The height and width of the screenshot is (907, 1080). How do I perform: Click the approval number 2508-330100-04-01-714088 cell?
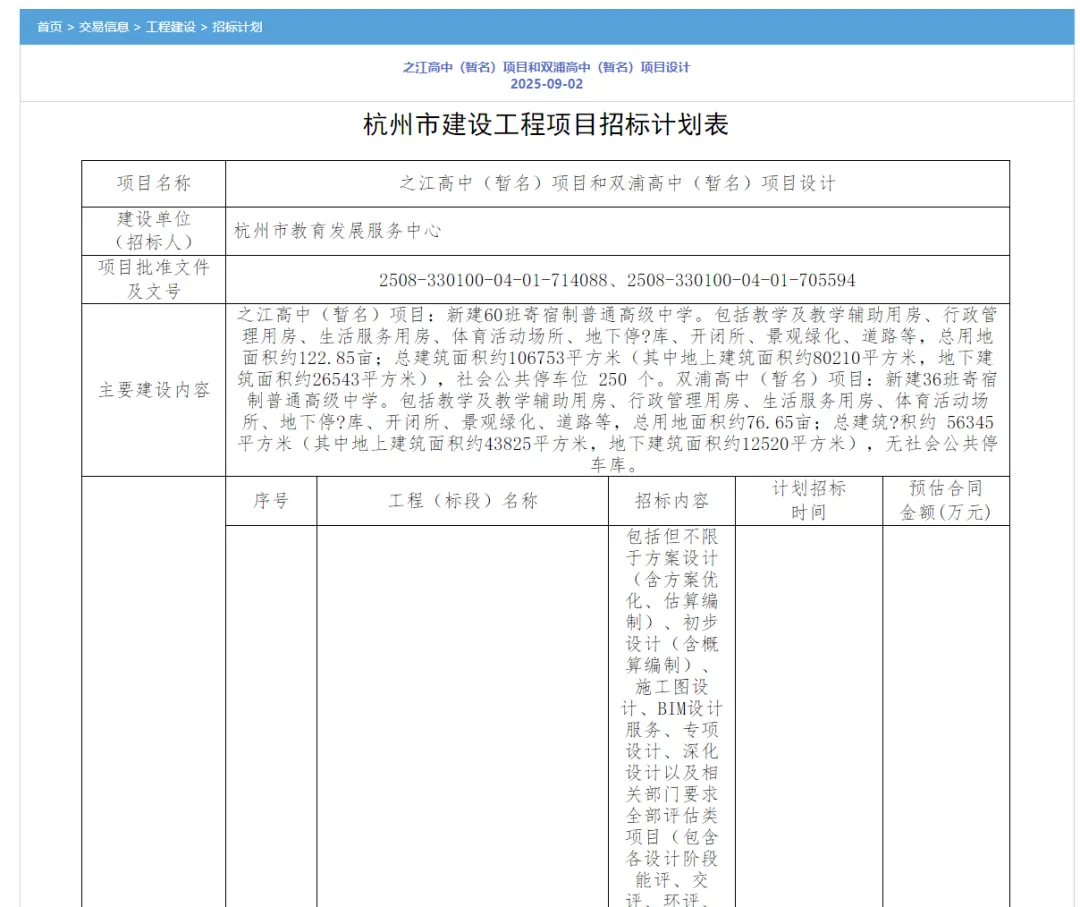point(617,280)
